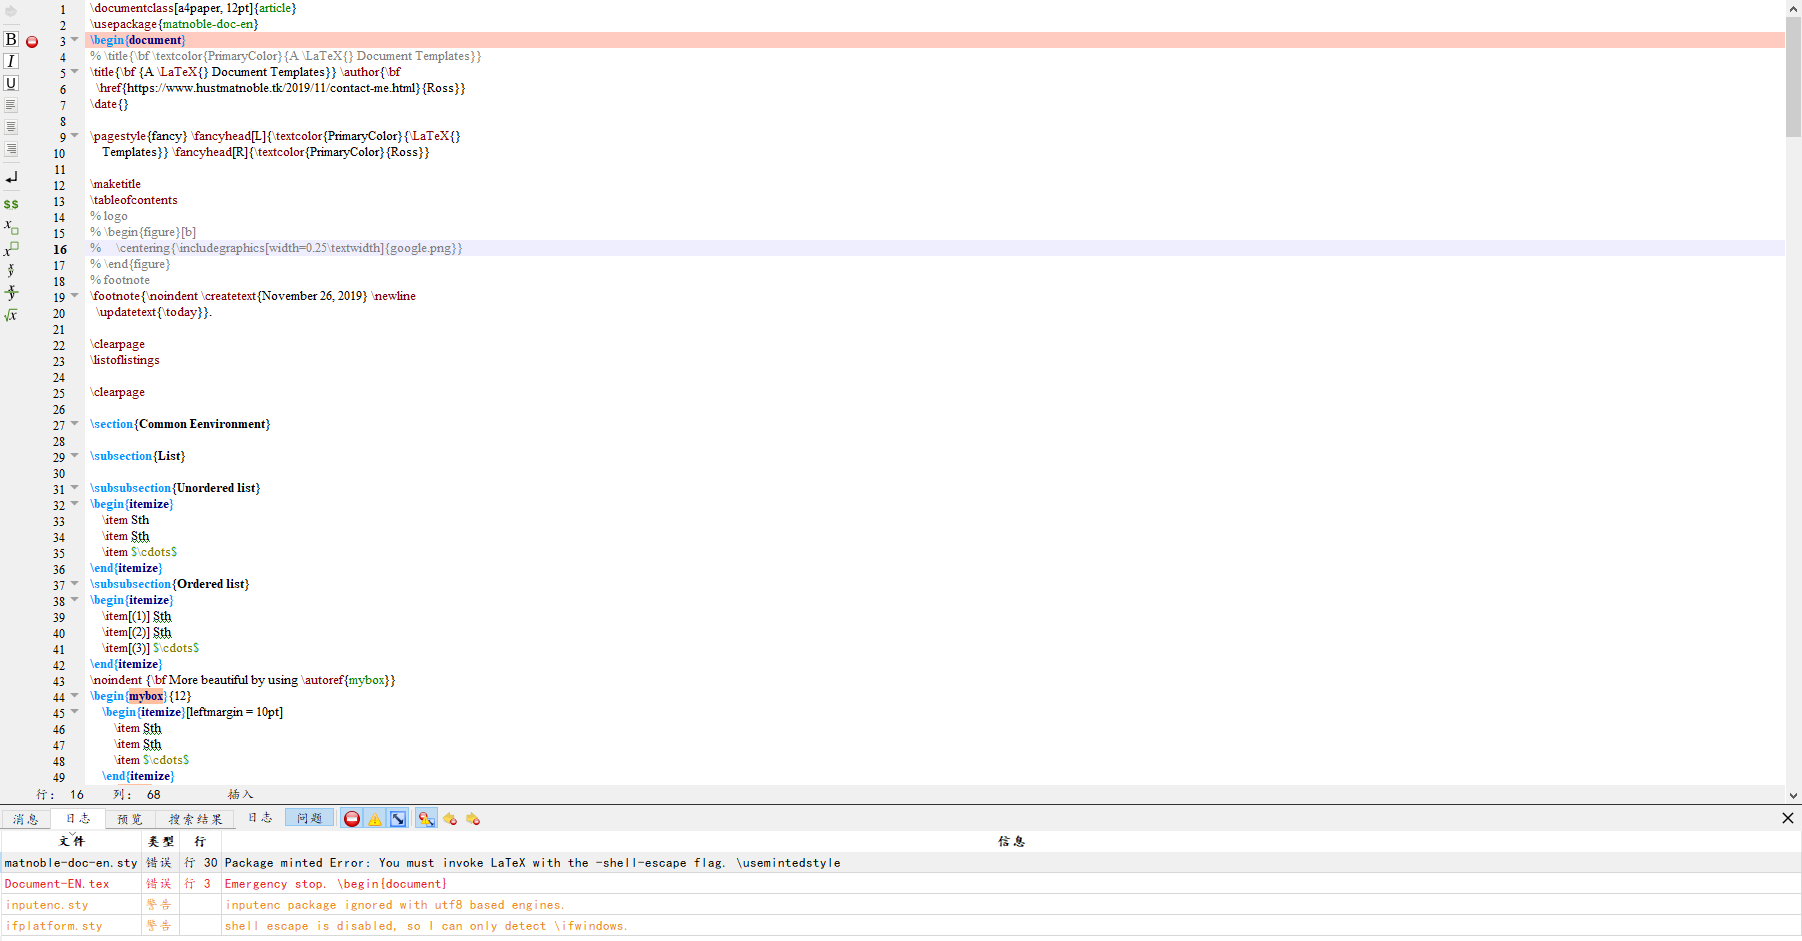Insert a line break icon

(x=10, y=177)
